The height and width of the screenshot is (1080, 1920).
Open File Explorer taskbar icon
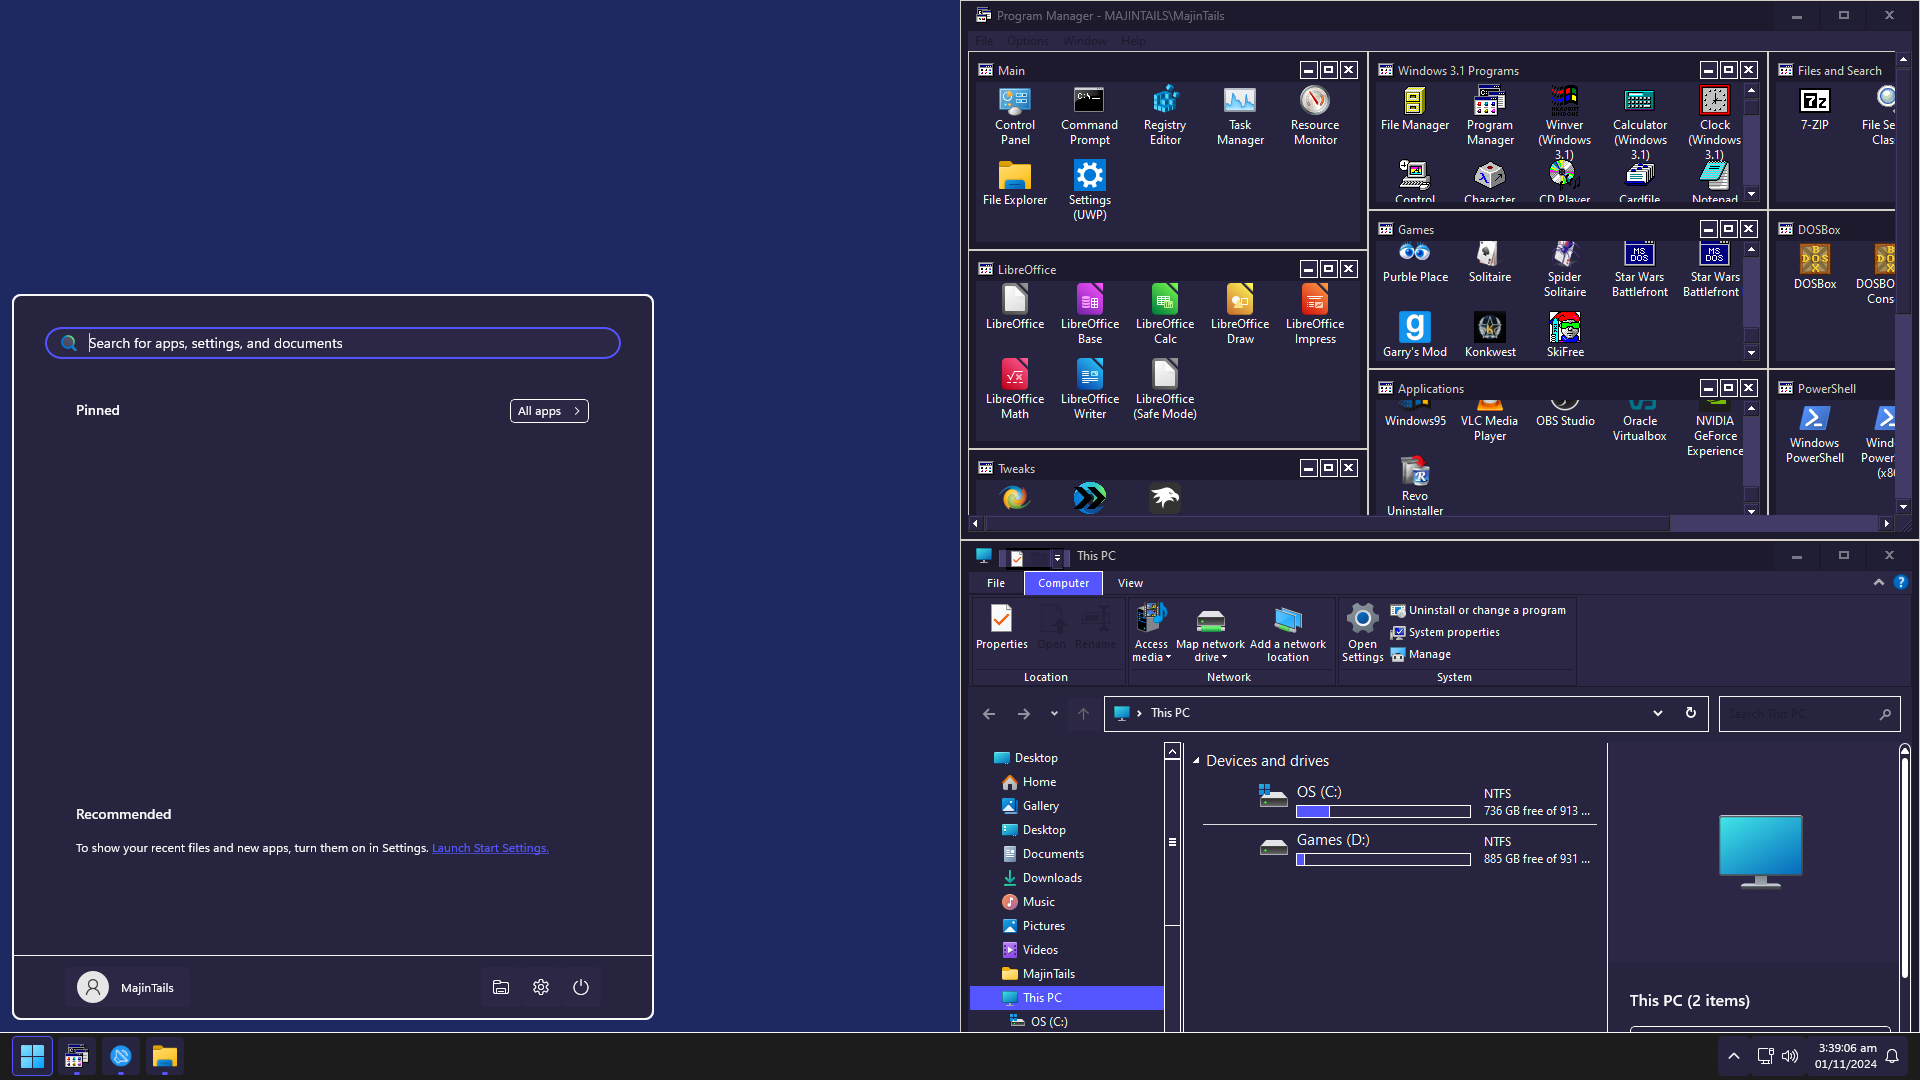pos(165,1056)
